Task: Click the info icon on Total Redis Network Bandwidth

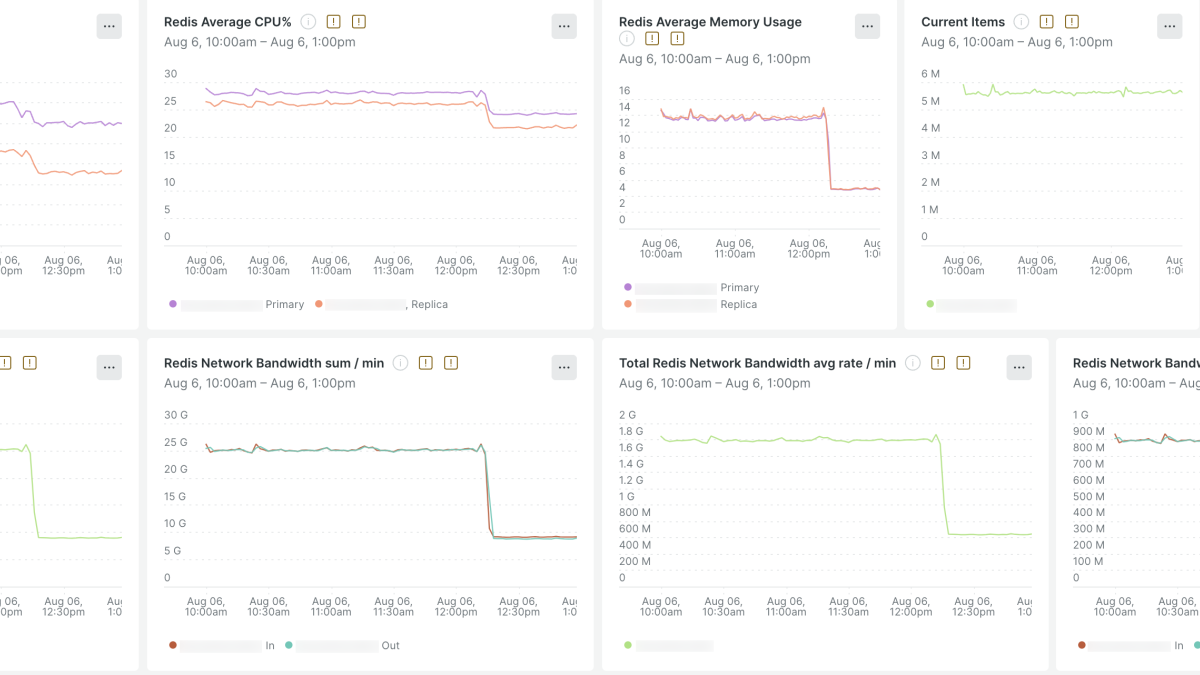Action: point(912,363)
